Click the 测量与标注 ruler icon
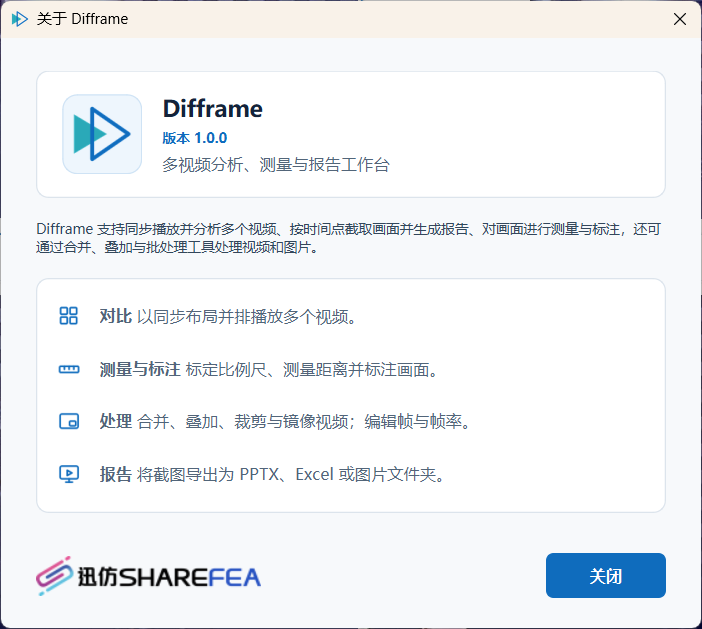The image size is (702, 629). [x=69, y=369]
